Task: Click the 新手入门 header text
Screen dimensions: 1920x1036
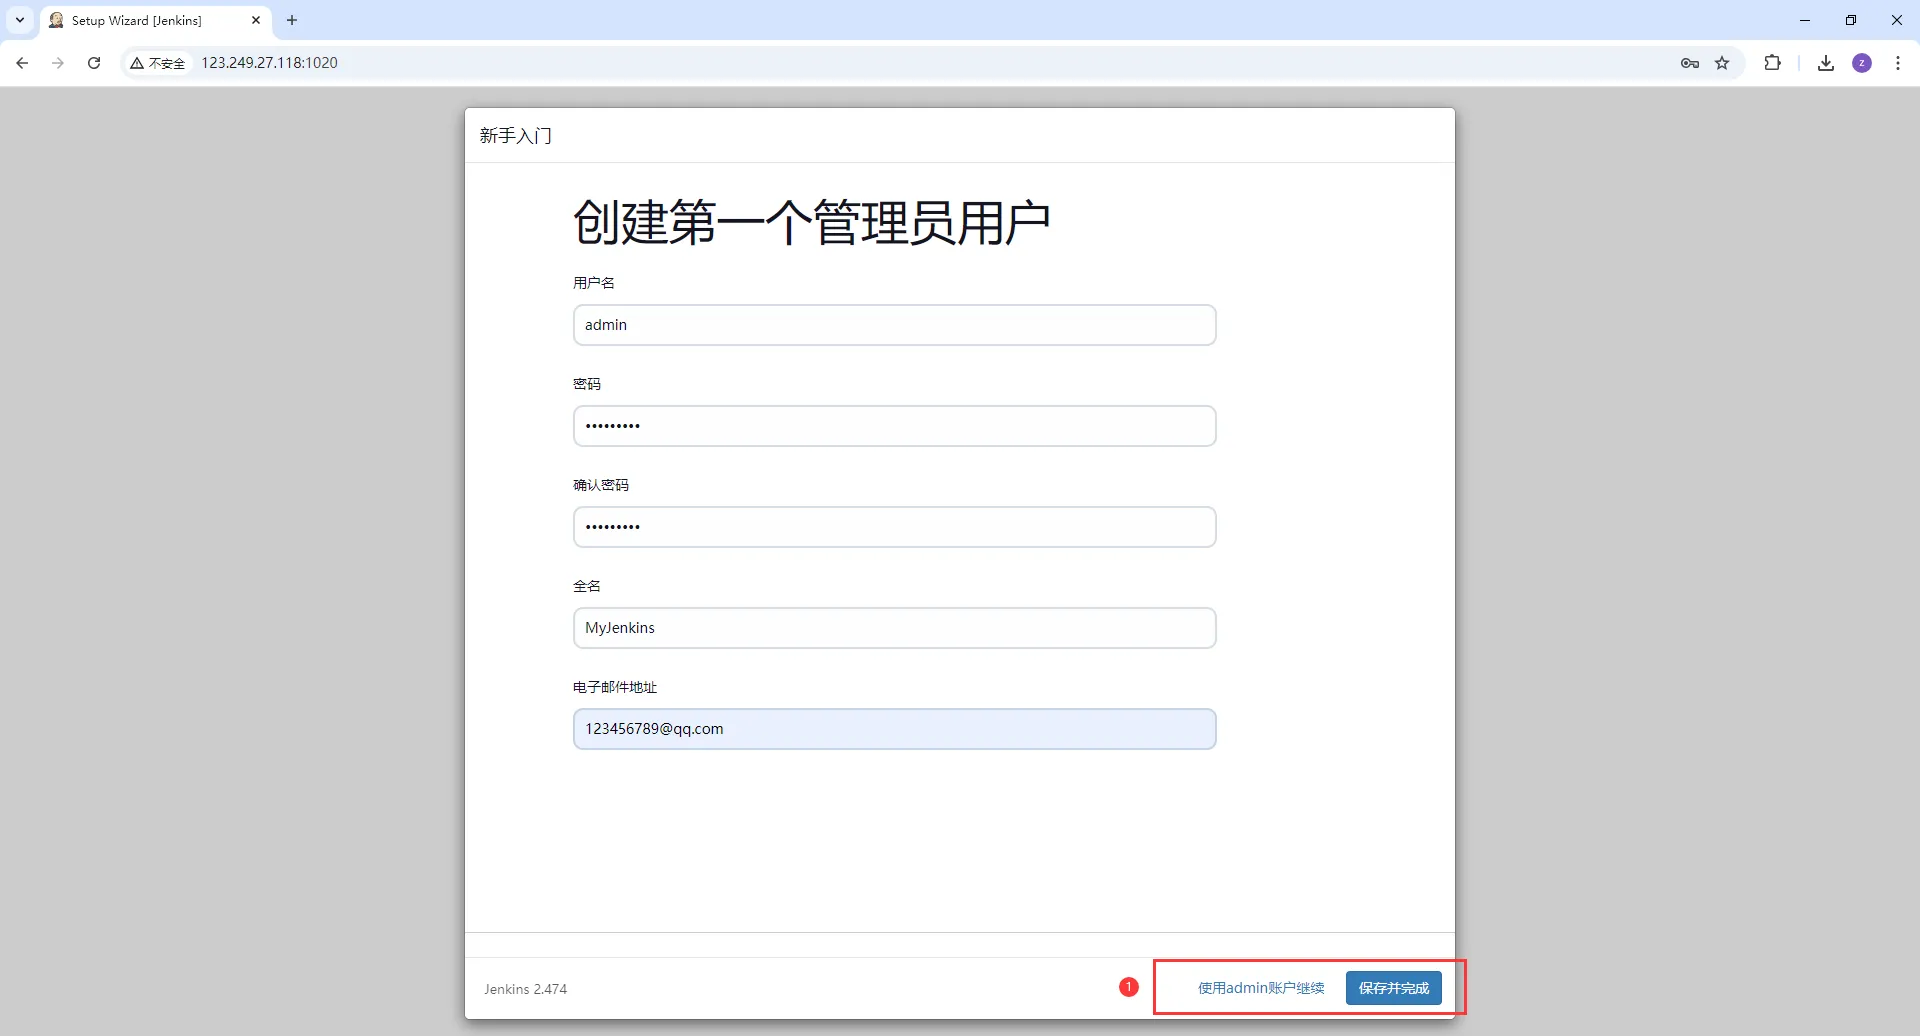Action: (516, 136)
